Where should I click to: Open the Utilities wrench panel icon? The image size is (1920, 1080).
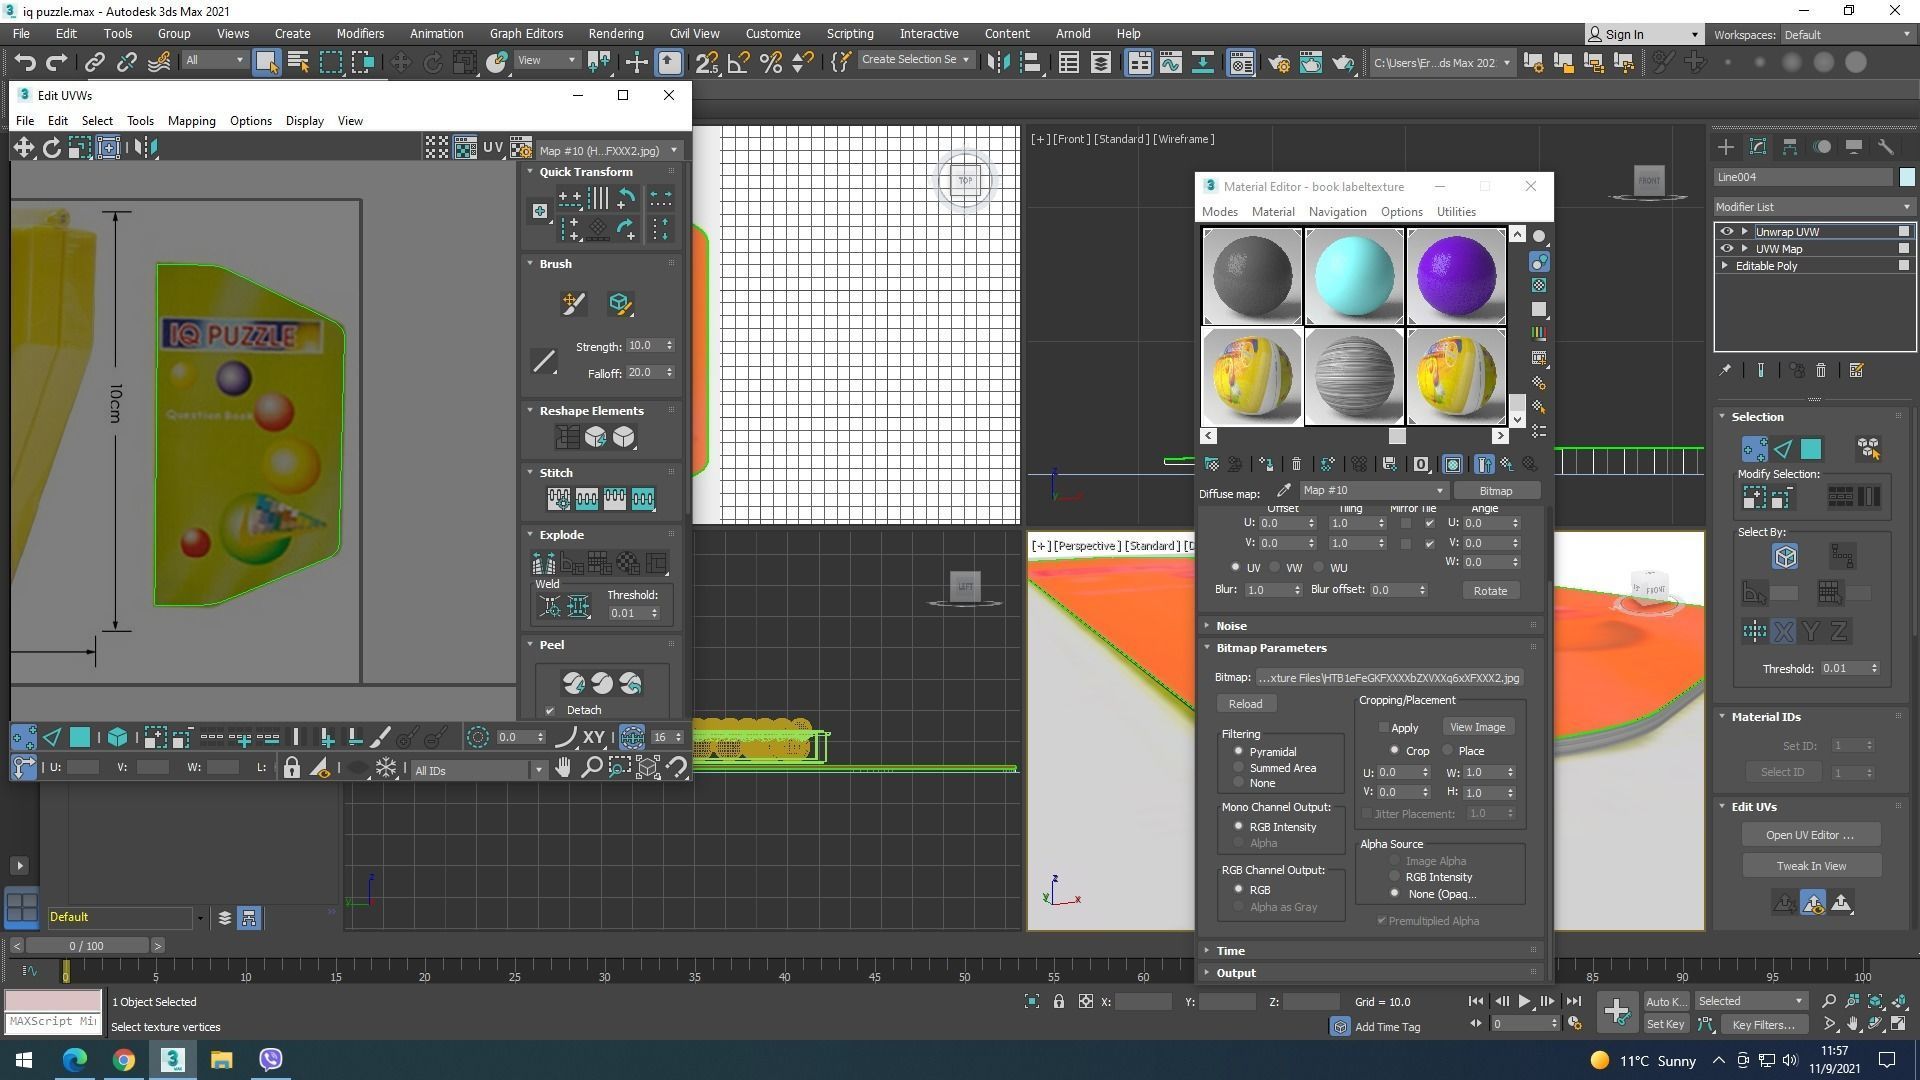(x=1886, y=147)
